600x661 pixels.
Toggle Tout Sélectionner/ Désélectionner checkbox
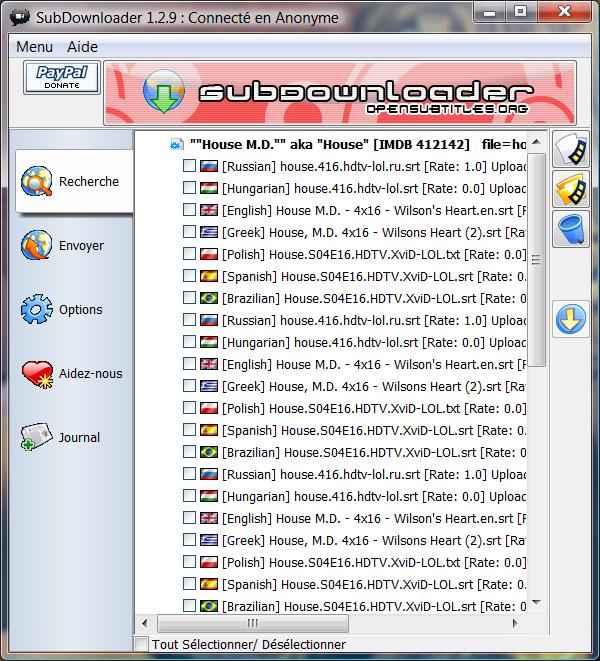pyautogui.click(x=142, y=644)
